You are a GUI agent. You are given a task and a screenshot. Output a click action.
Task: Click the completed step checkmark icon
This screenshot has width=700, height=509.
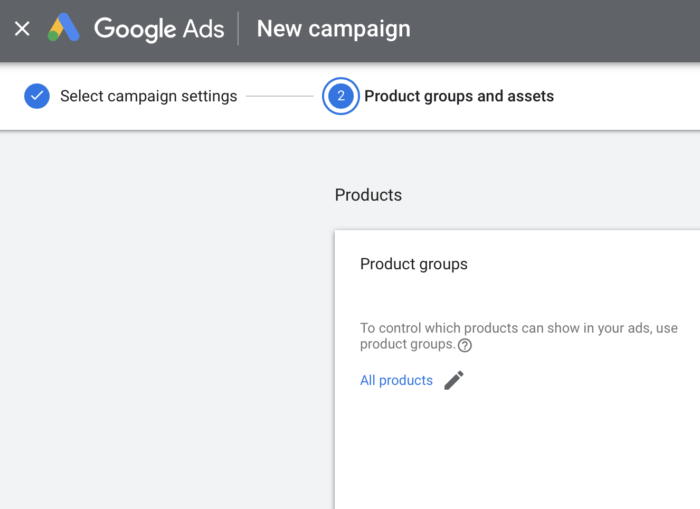point(37,97)
